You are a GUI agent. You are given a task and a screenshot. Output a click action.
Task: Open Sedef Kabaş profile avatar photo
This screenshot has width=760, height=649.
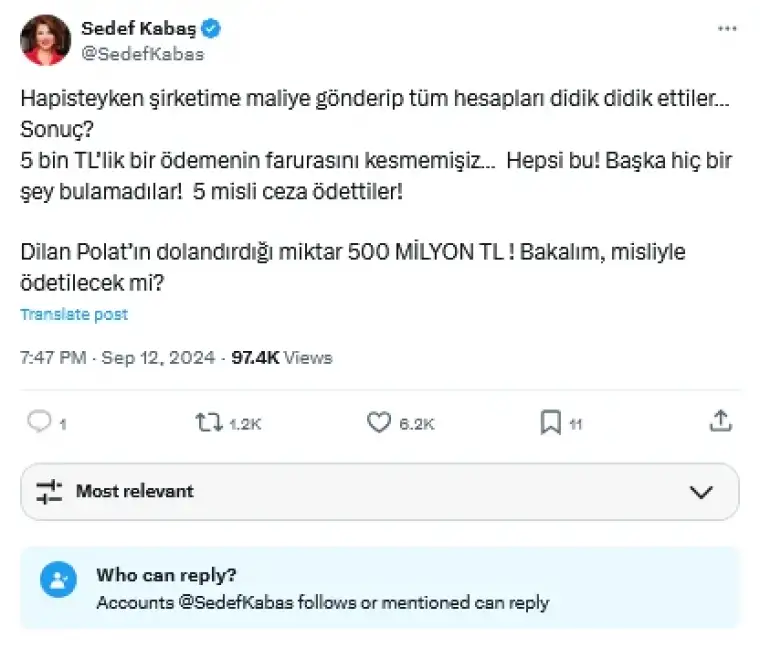[45, 41]
